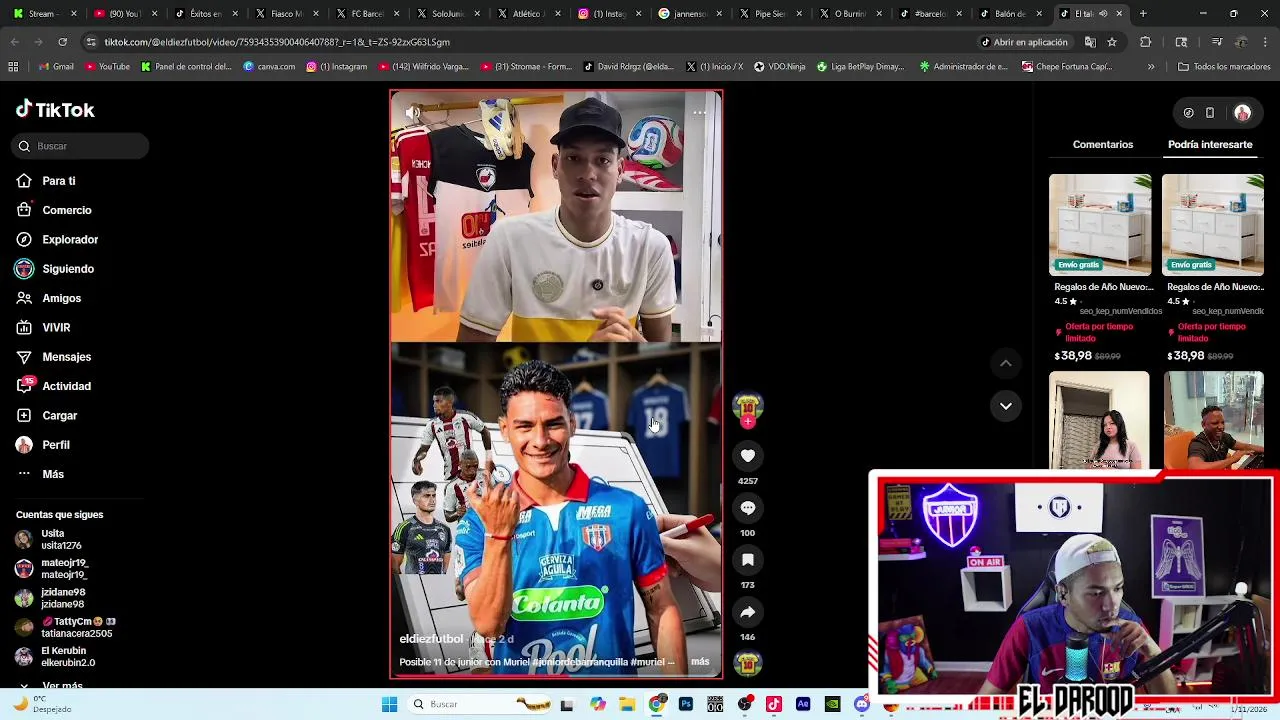Viewport: 1280px width, 720px height.
Task: Click the TikTok logo
Action: (x=55, y=110)
